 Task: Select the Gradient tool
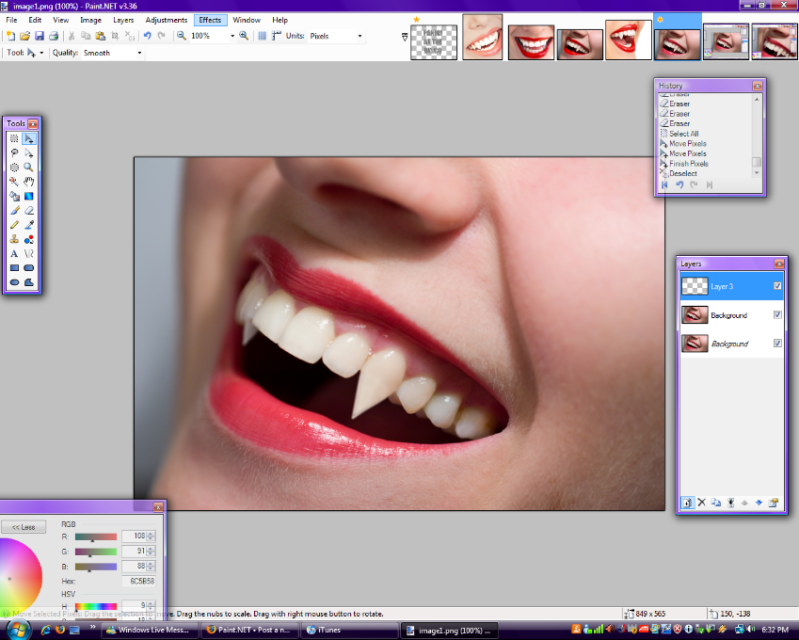tap(29, 196)
